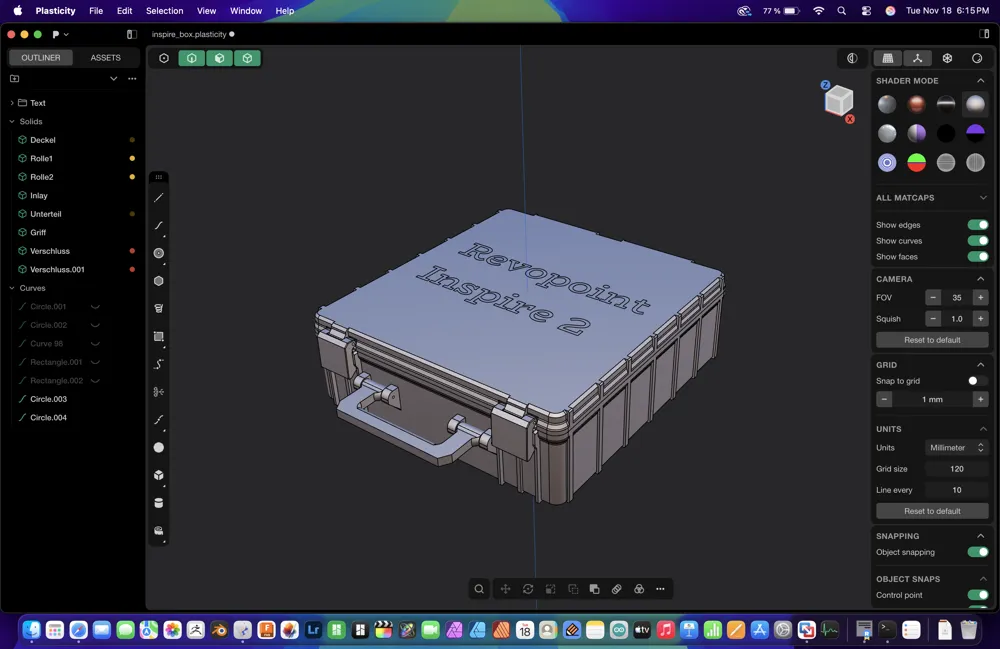
Task: Select the Polygon hexagon tool
Action: 159,281
